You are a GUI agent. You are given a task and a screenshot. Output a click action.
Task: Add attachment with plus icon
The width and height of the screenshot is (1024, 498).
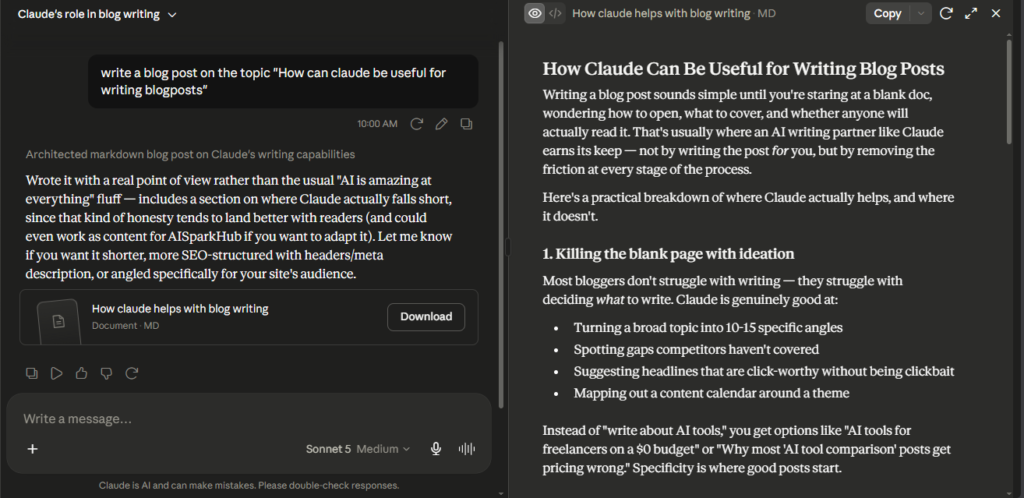tap(32, 449)
